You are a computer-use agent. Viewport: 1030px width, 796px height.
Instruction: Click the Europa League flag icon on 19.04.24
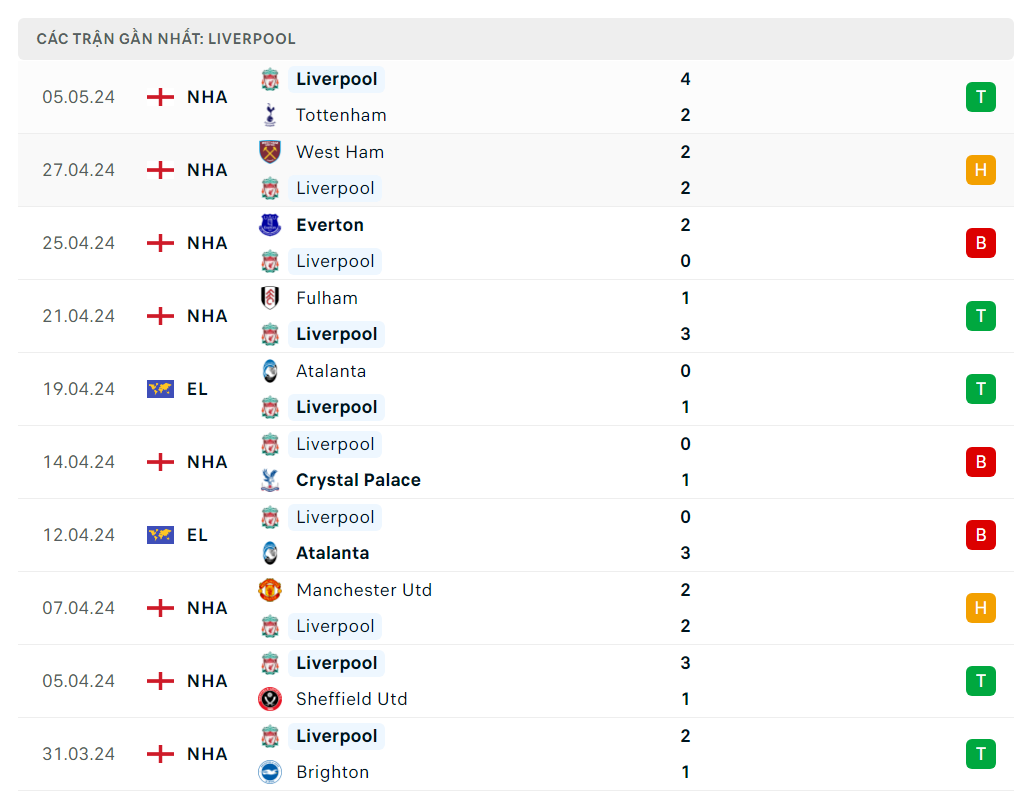click(x=160, y=389)
